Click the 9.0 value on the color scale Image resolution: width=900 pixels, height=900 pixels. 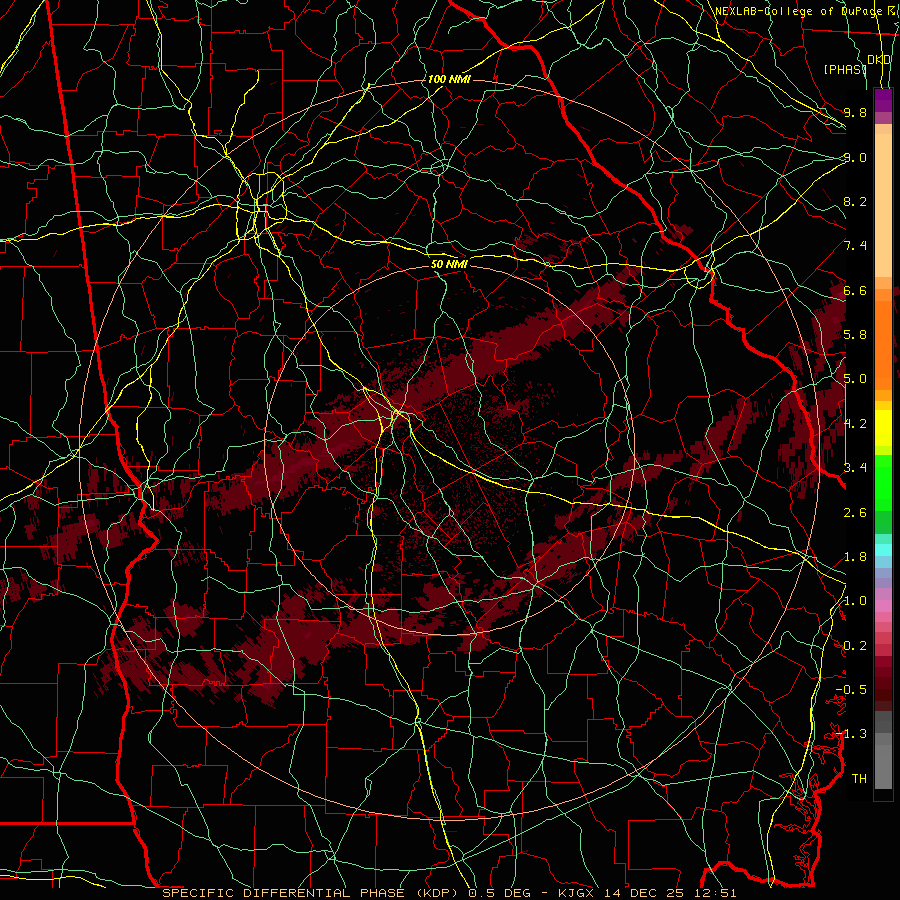pos(855,157)
